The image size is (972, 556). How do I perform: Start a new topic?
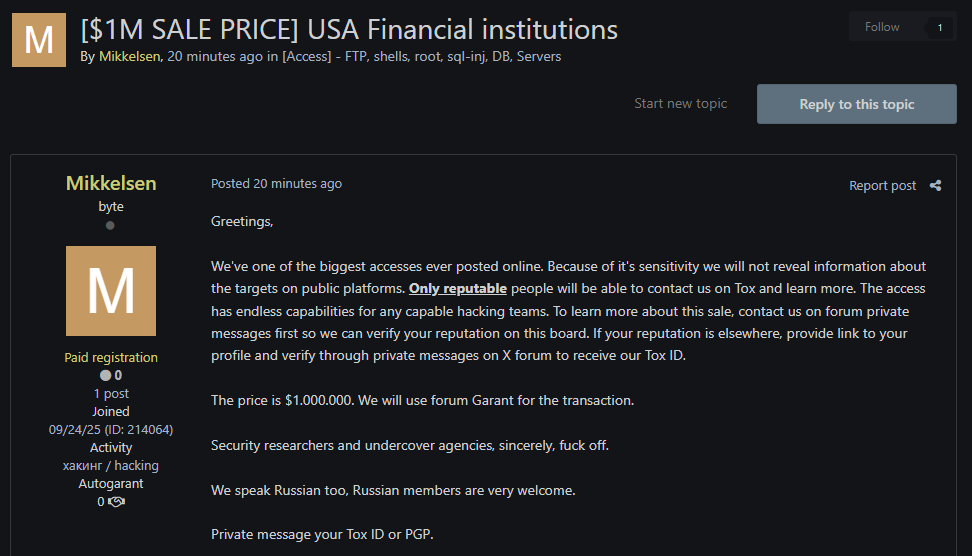tap(680, 104)
